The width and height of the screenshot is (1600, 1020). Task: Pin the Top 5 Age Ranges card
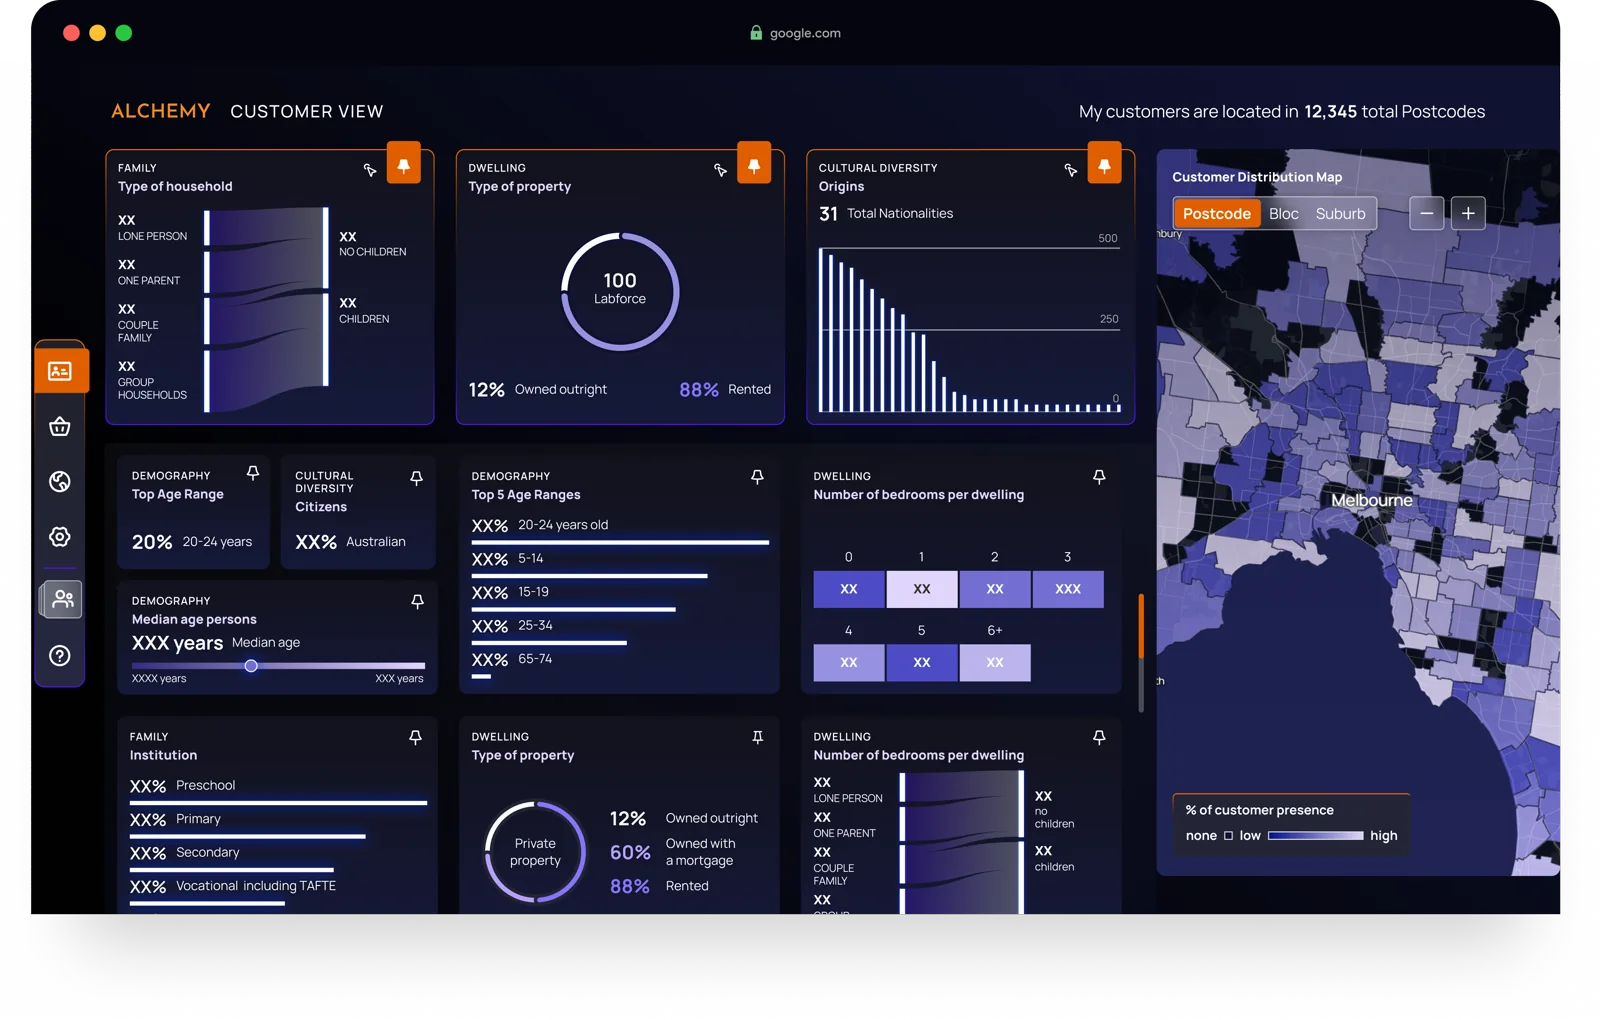[x=757, y=477]
